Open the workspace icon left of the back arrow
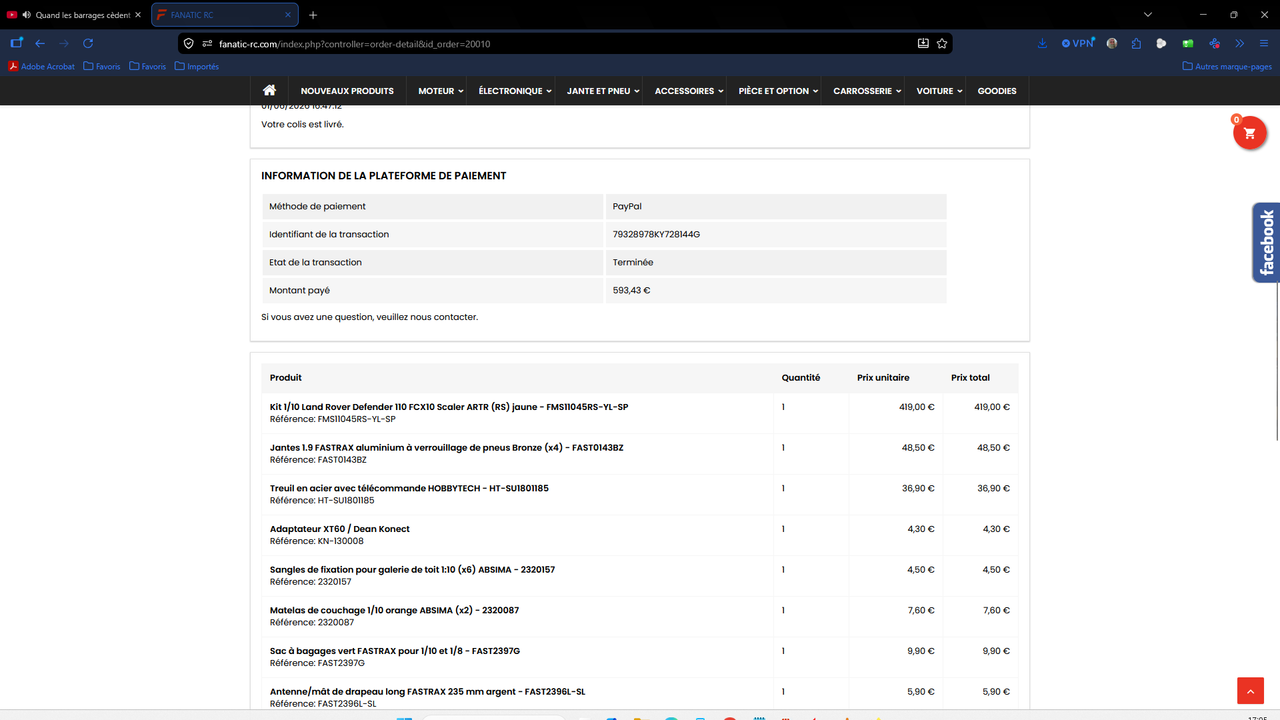The width and height of the screenshot is (1280, 720). click(x=16, y=43)
